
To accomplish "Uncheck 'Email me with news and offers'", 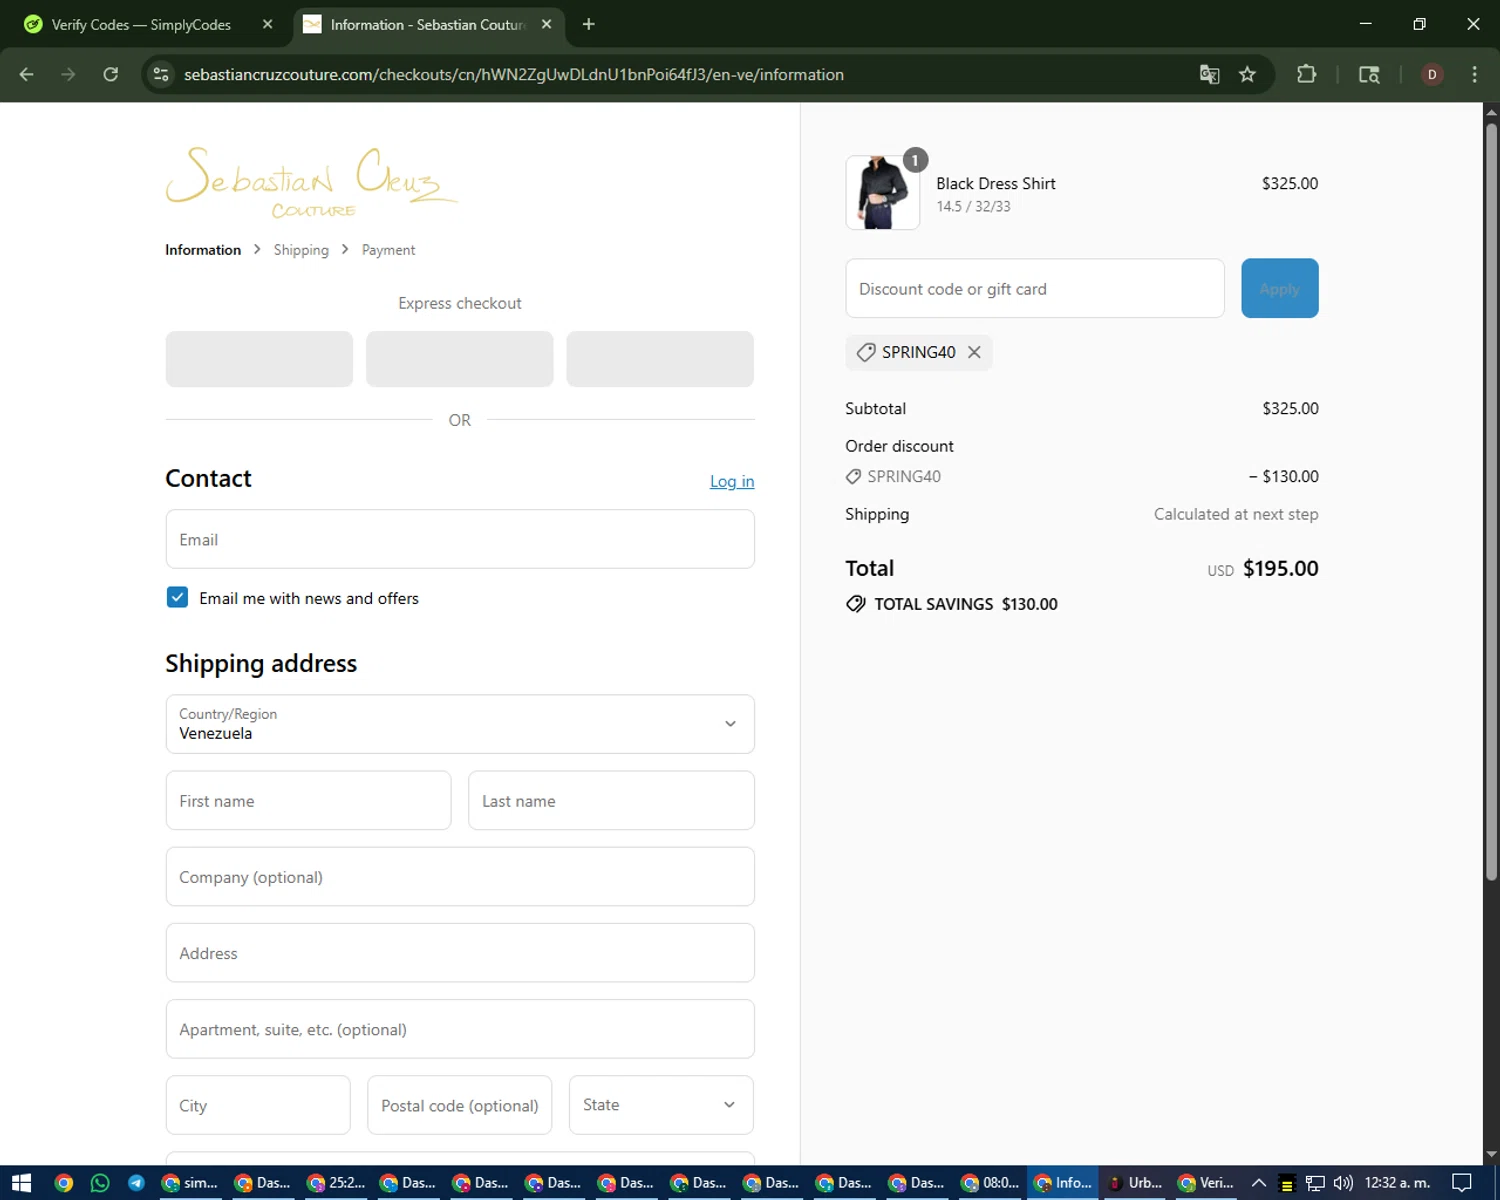I will click(x=177, y=597).
